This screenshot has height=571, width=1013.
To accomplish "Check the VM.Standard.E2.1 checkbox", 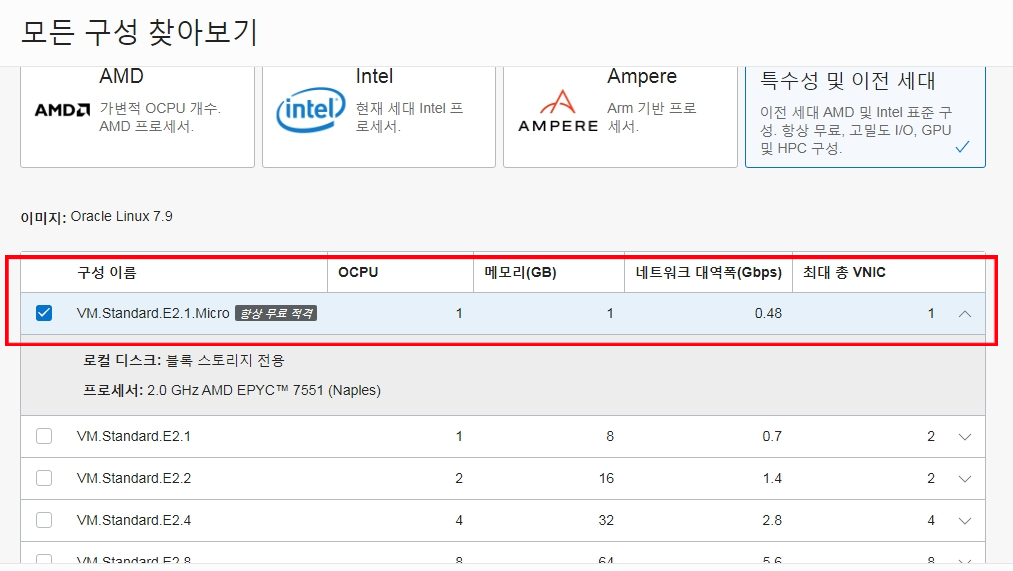I will [x=44, y=436].
